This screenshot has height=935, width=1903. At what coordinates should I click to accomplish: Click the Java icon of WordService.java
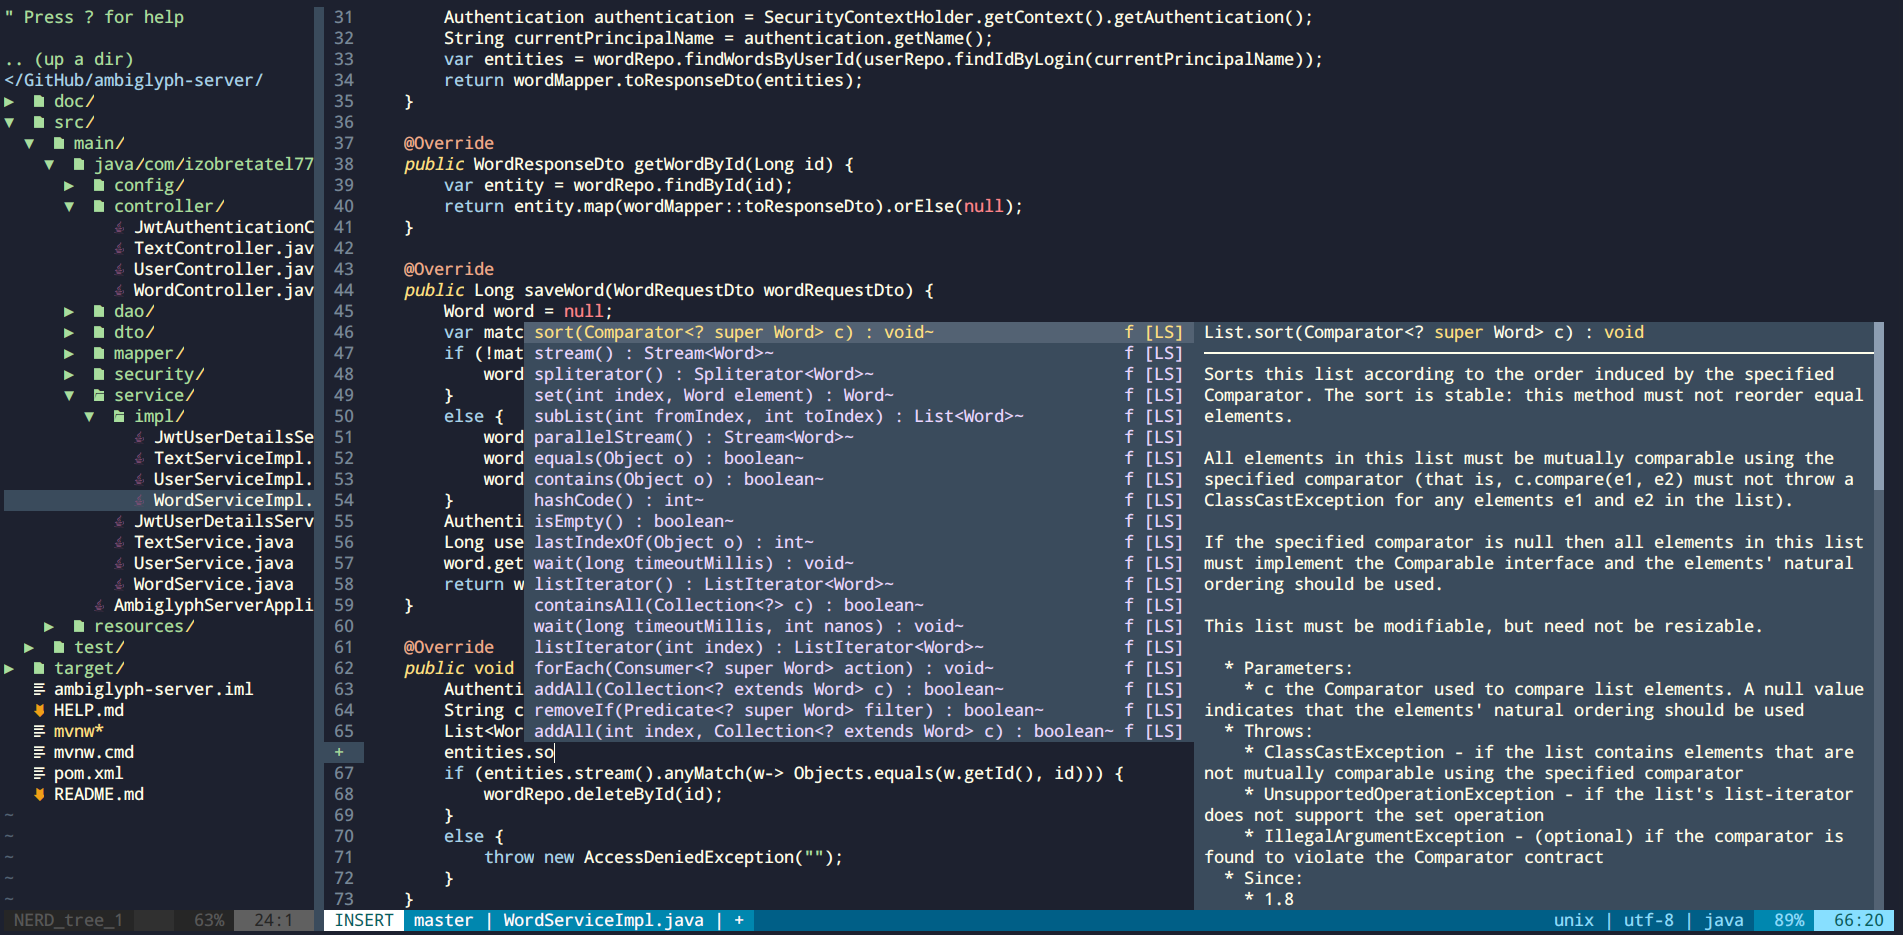pos(119,584)
